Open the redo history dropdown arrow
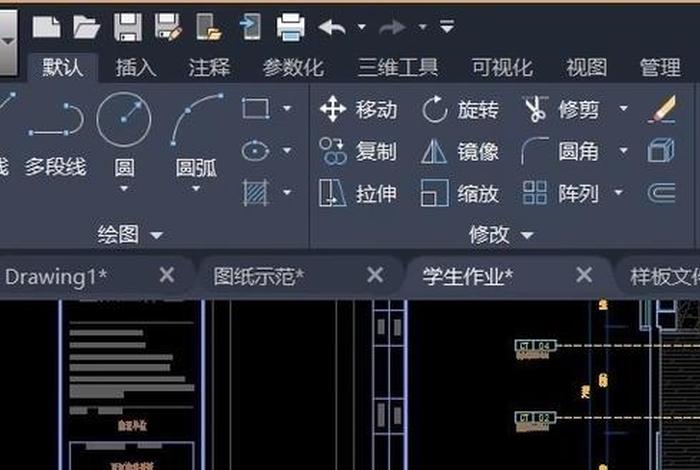The height and width of the screenshot is (470, 700). tap(422, 27)
